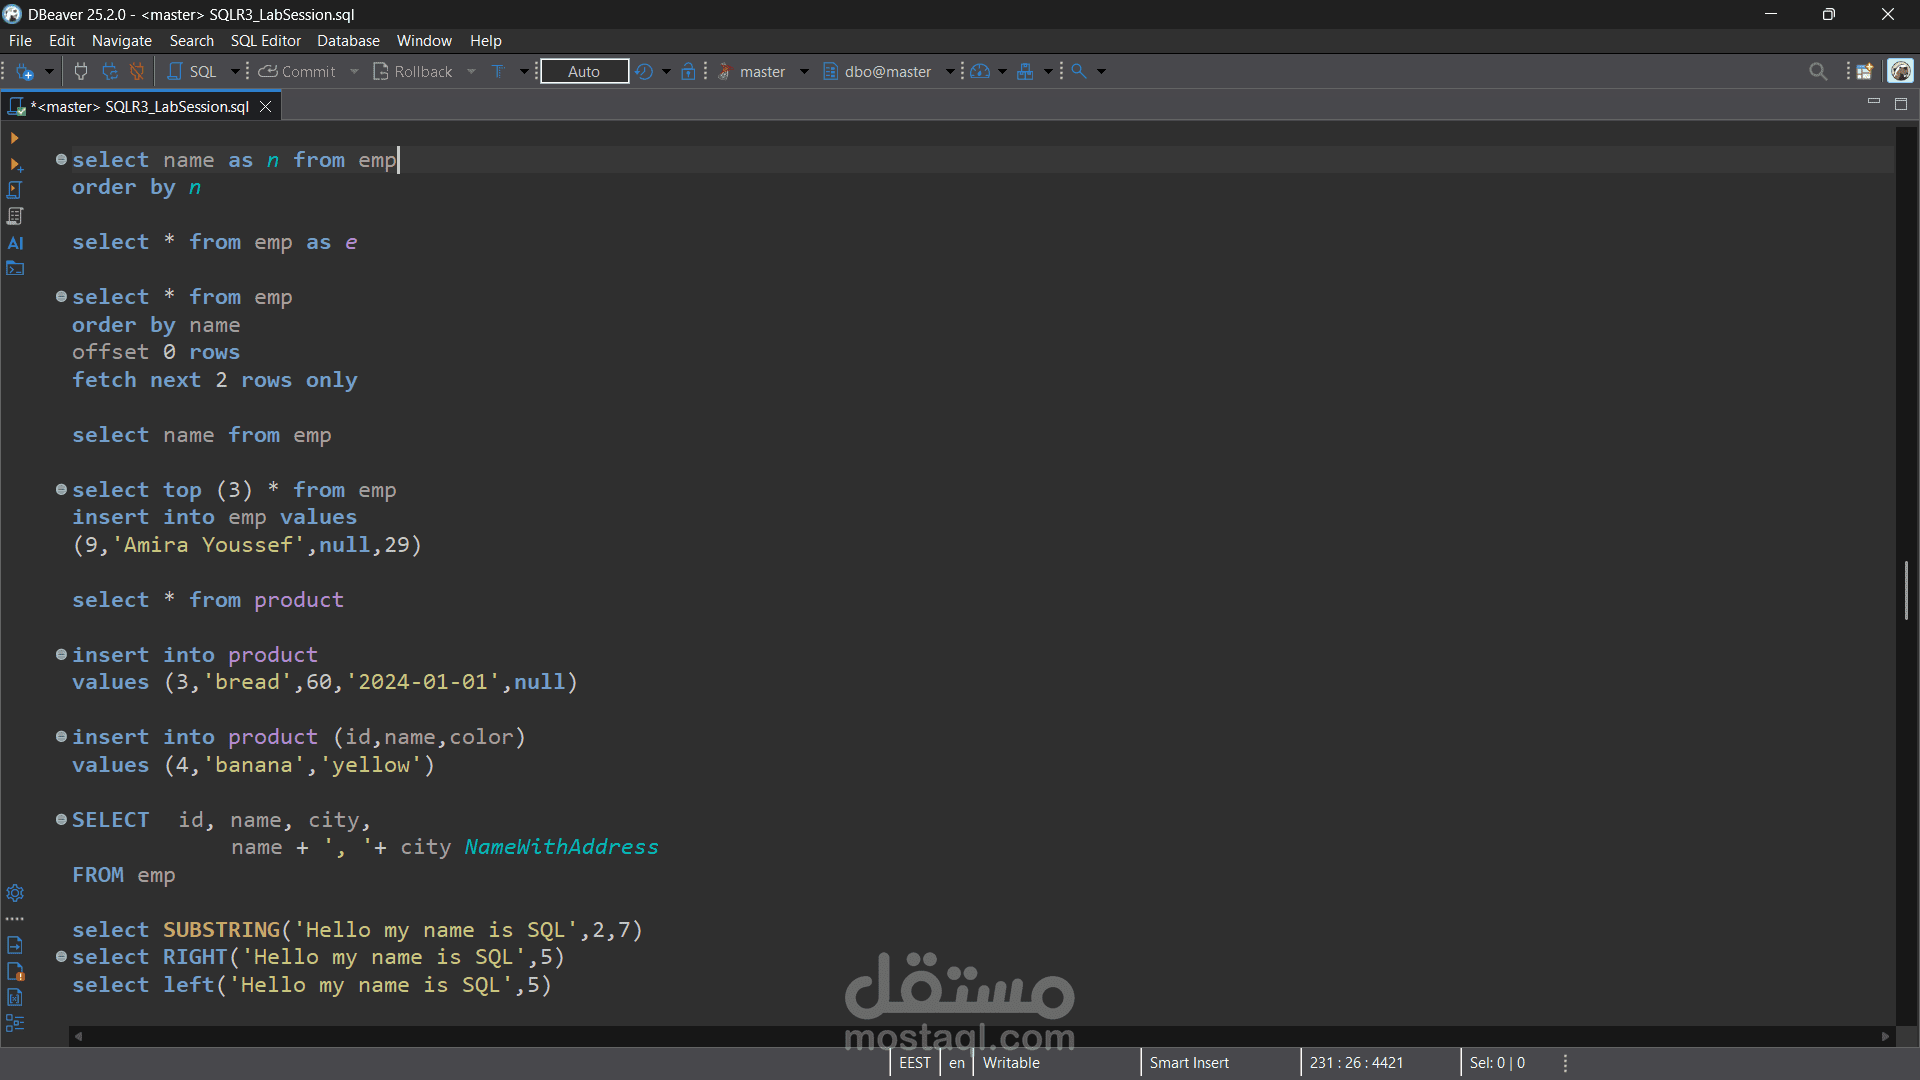Click the network diagram icon in the toolbar
This screenshot has width=1920, height=1080.
coord(1025,72)
